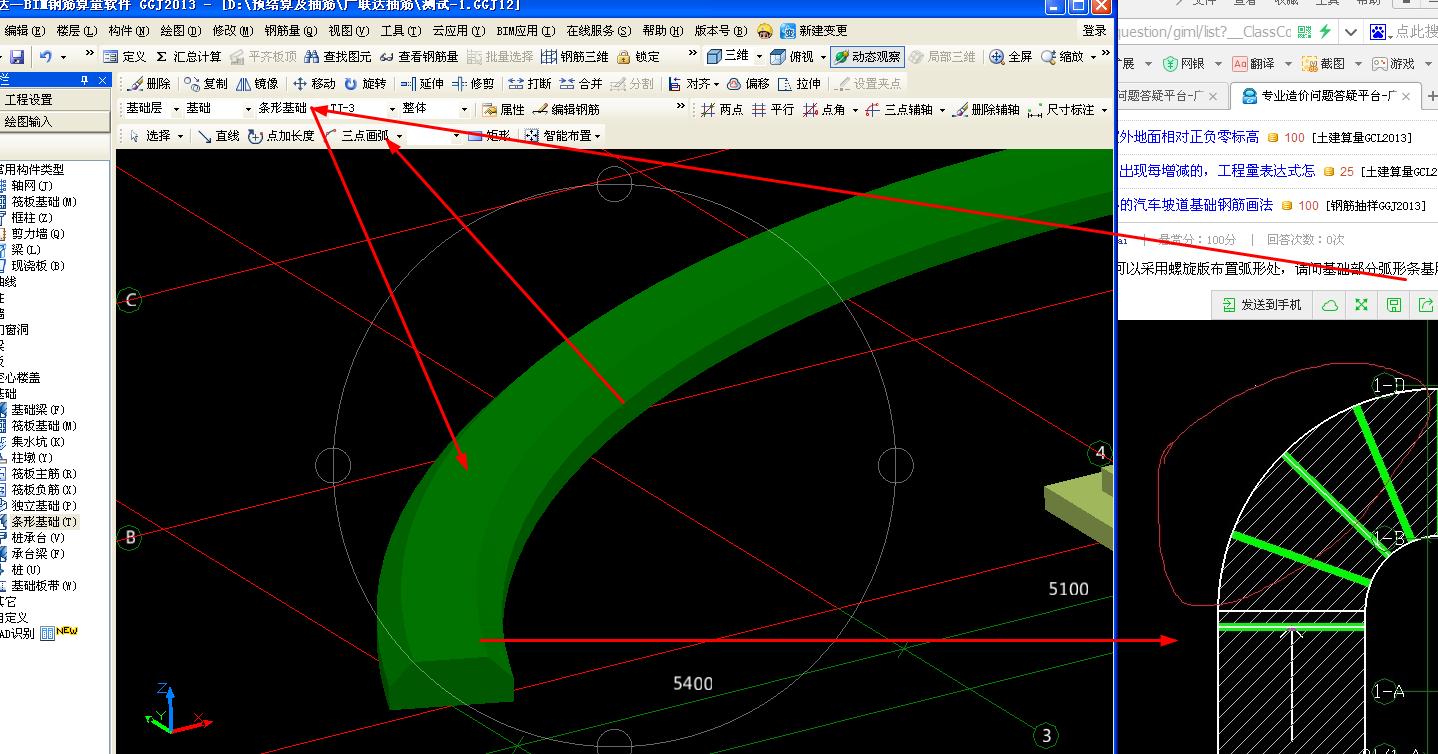Screen dimensions: 1438x754
Task: Click the browser 截图 screenshot tool
Action: (1324, 63)
